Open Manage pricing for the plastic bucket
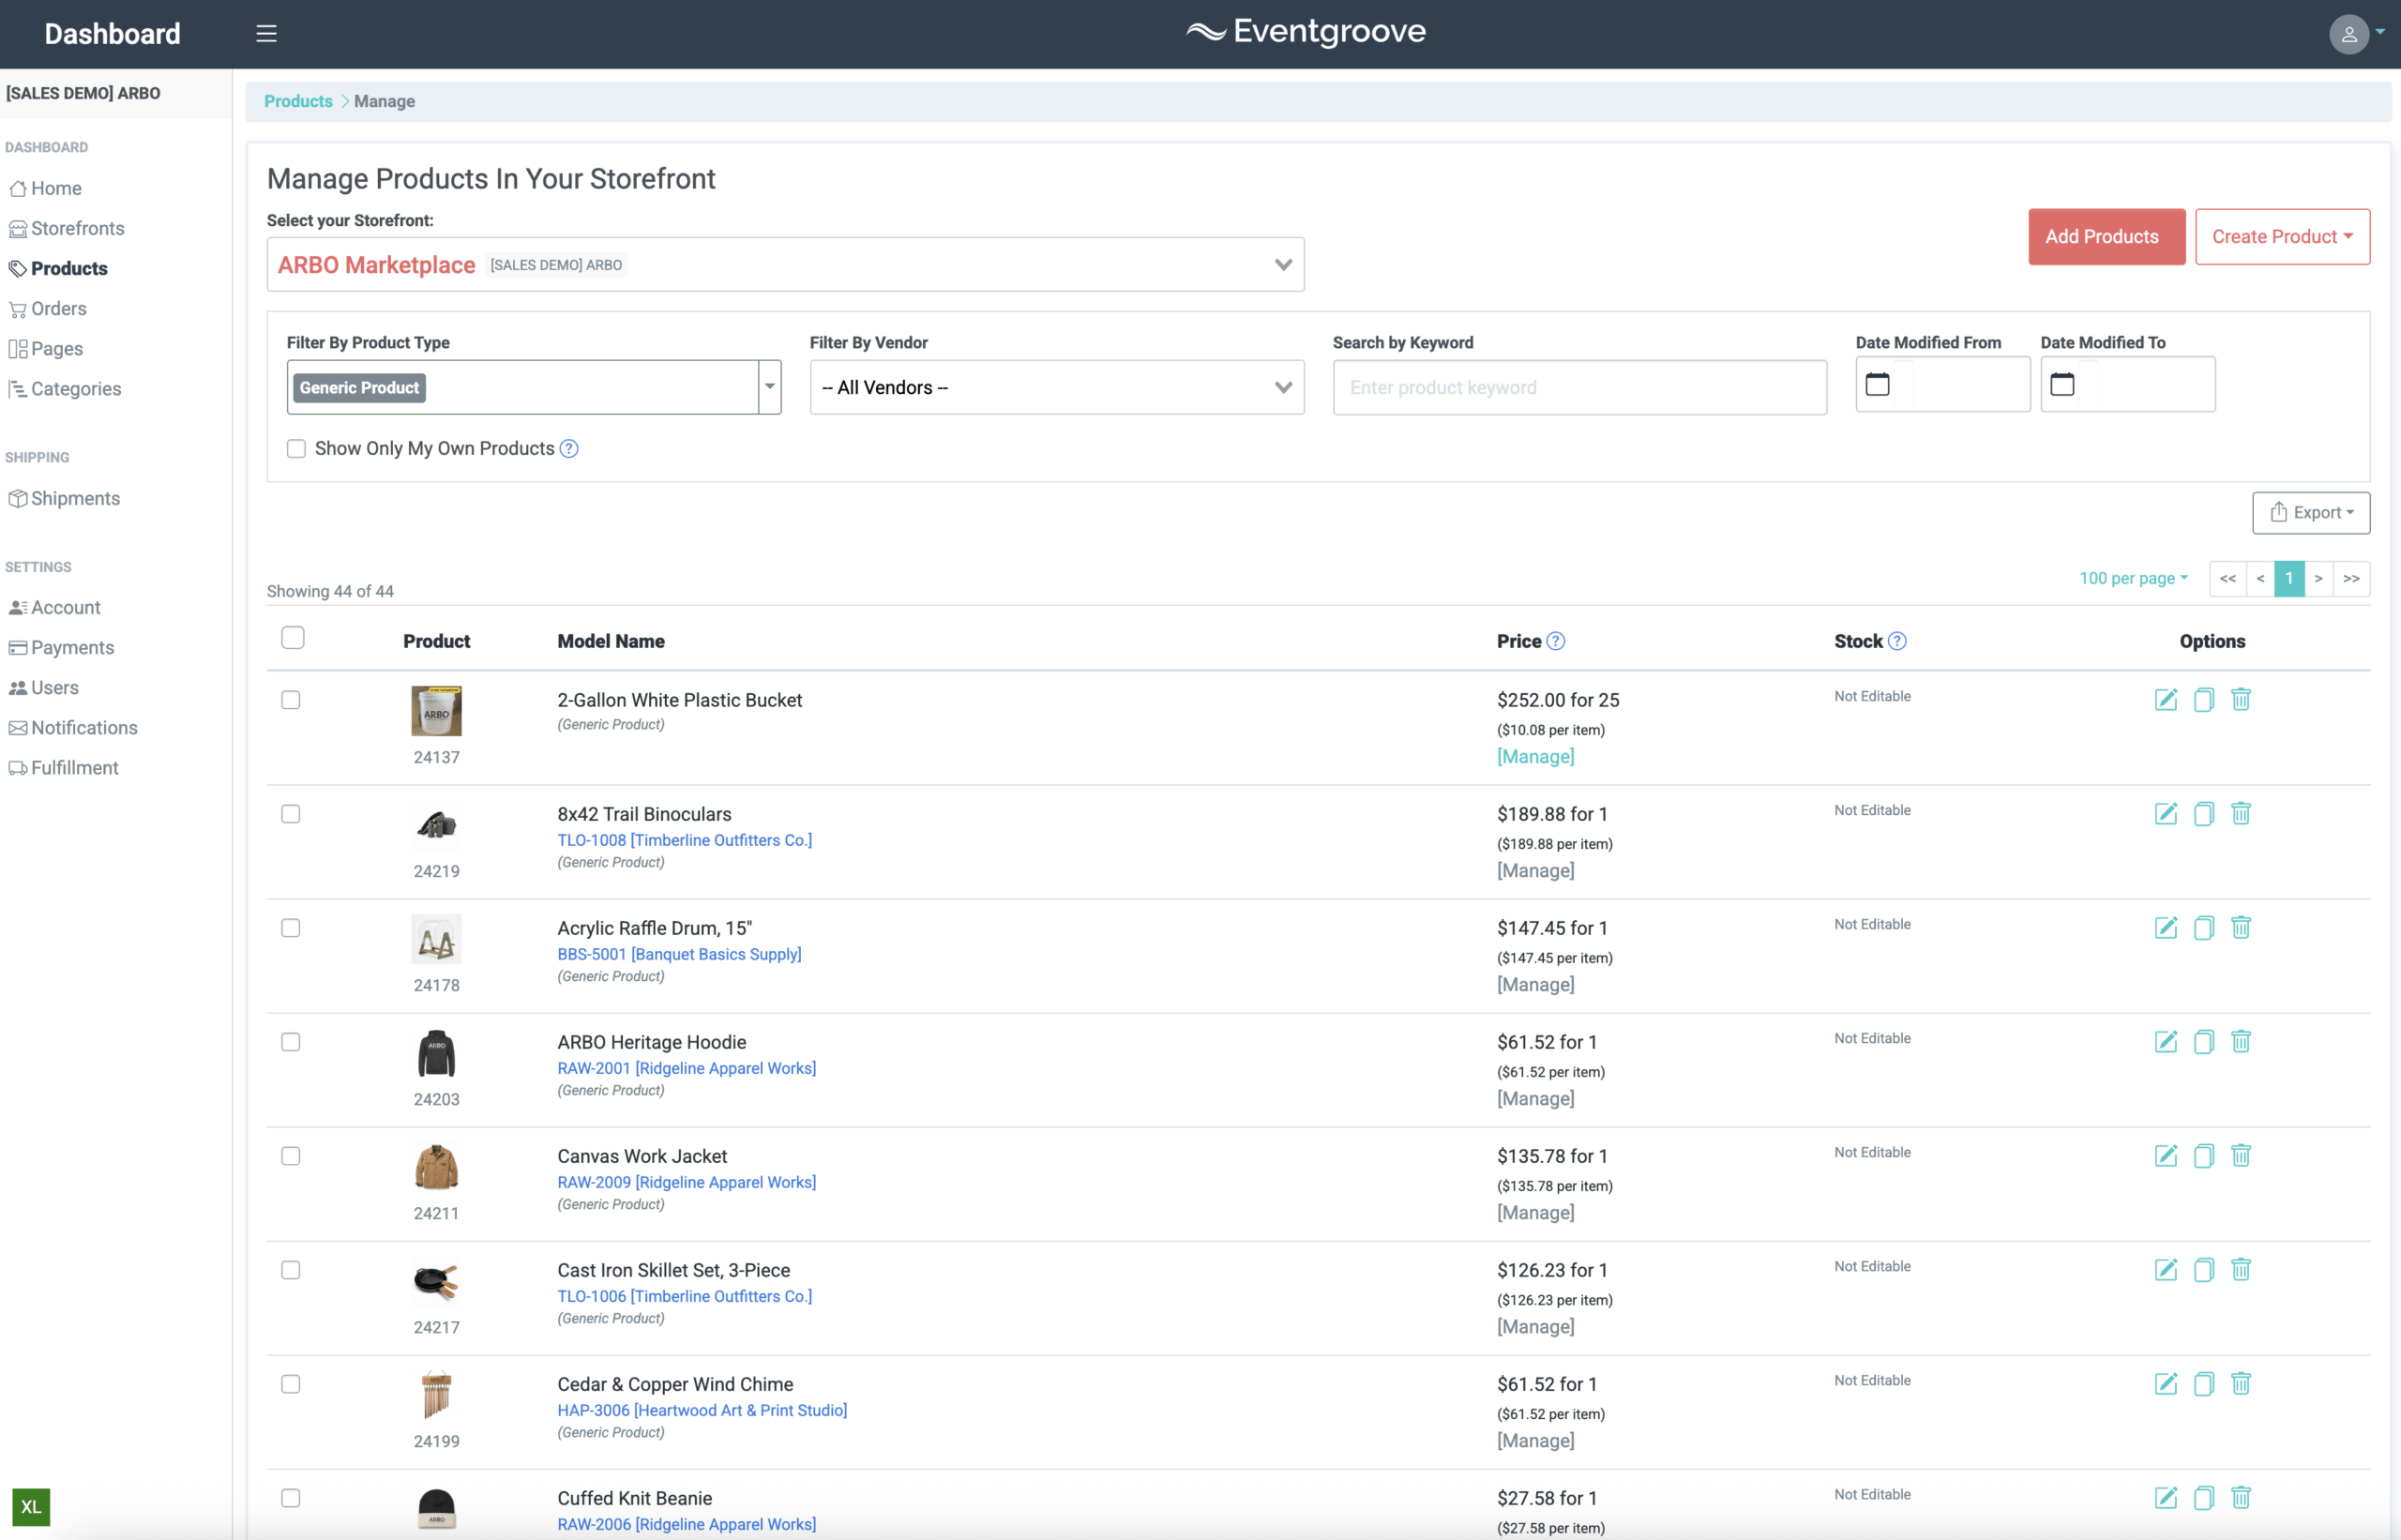The height and width of the screenshot is (1540, 2401). tap(1535, 757)
